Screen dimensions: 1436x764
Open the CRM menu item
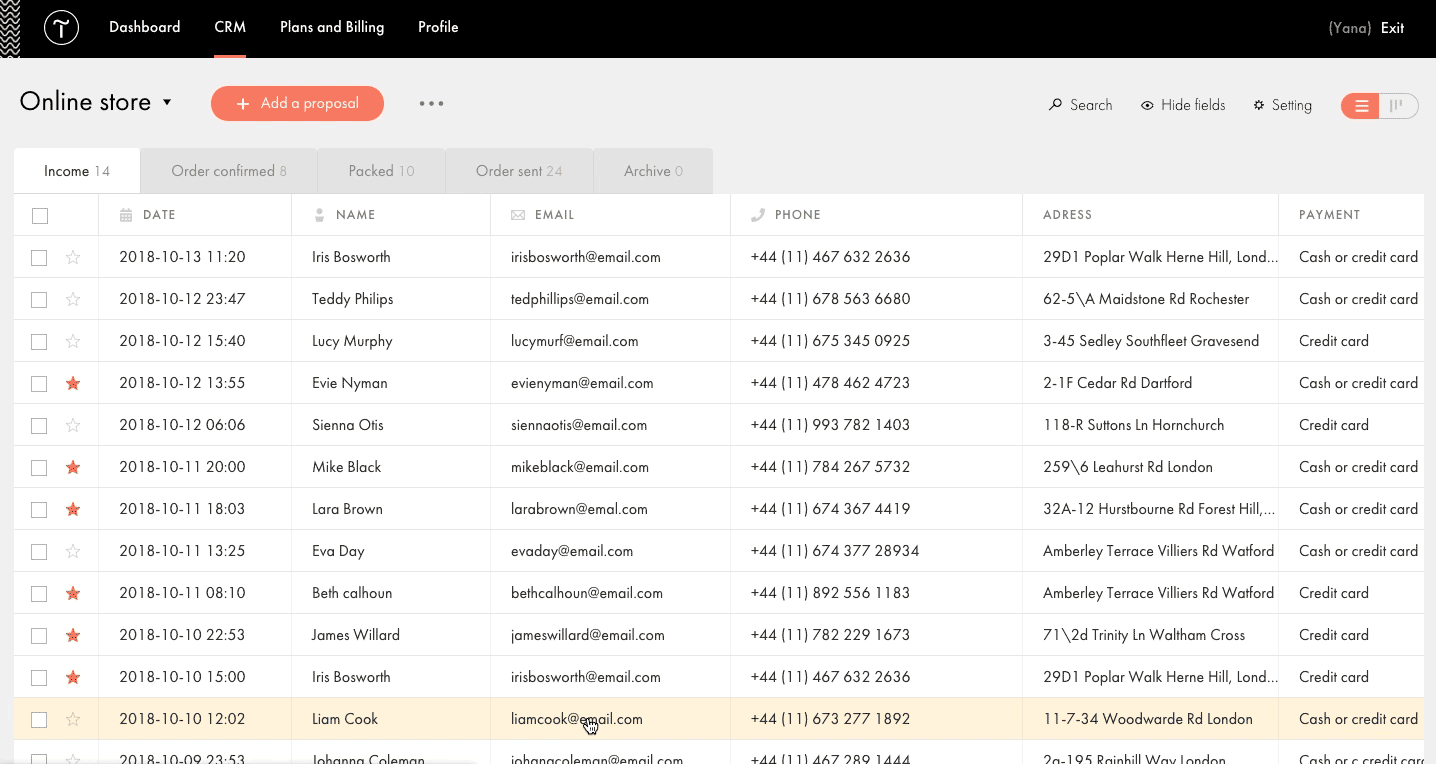229,27
